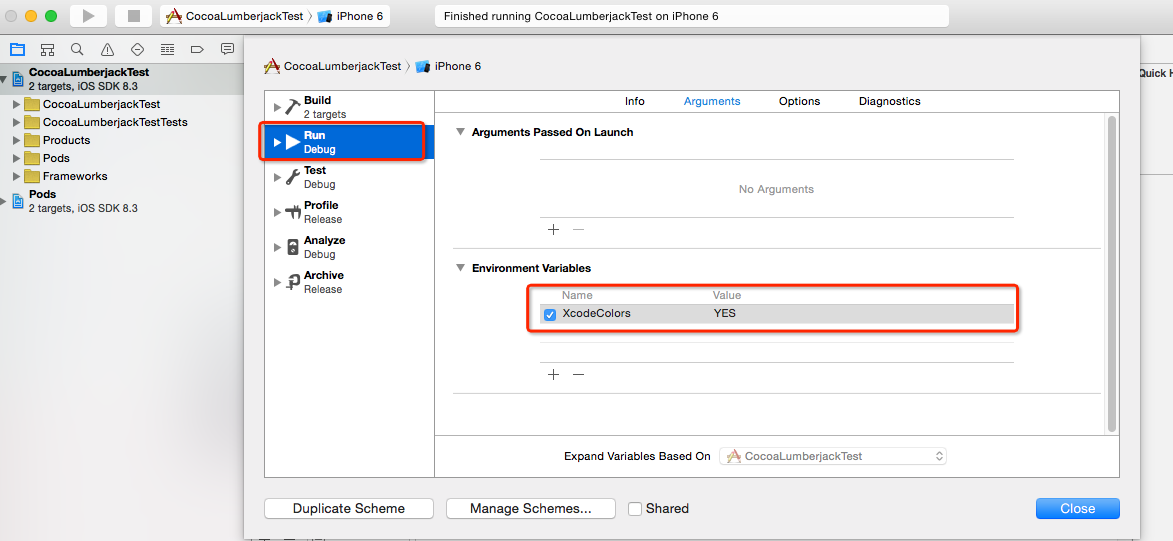Open the Project navigator folder icon
Viewport: 1173px width, 541px height.
tap(17, 49)
